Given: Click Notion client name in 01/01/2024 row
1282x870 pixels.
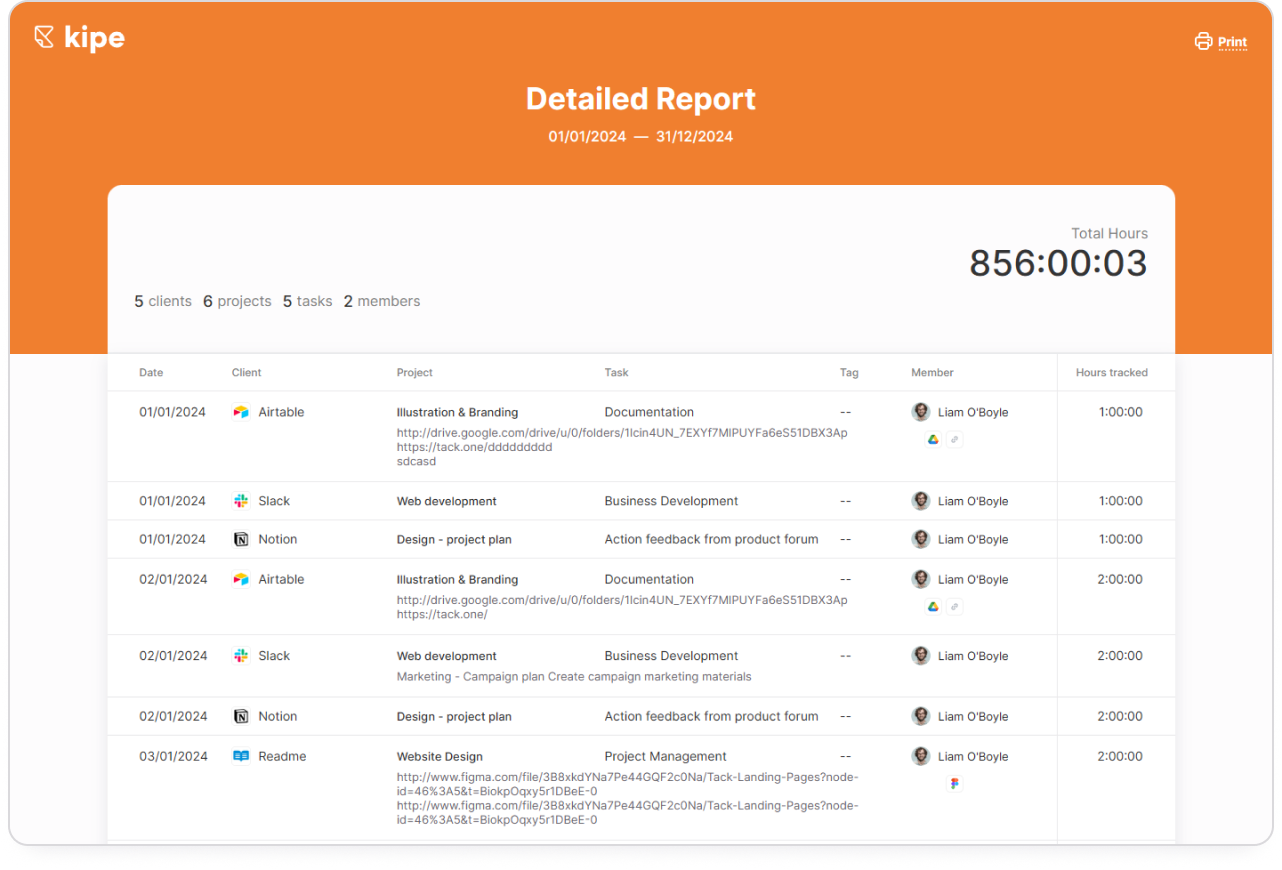Looking at the screenshot, I should pos(278,539).
